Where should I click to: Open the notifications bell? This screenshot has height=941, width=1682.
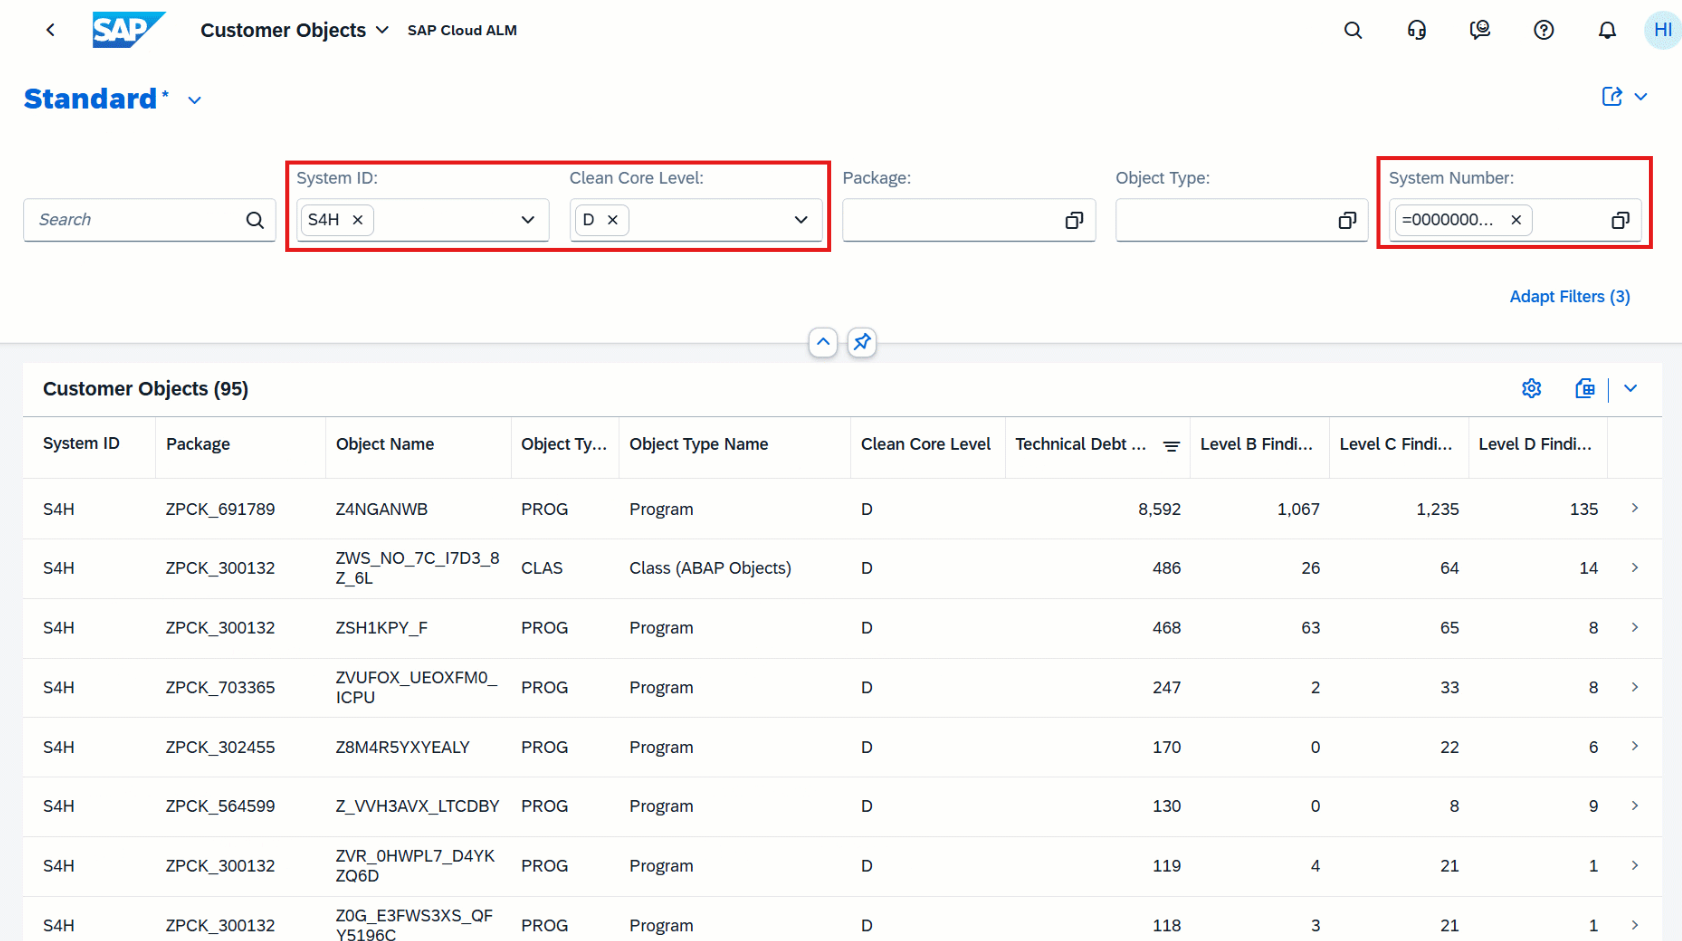pyautogui.click(x=1606, y=30)
